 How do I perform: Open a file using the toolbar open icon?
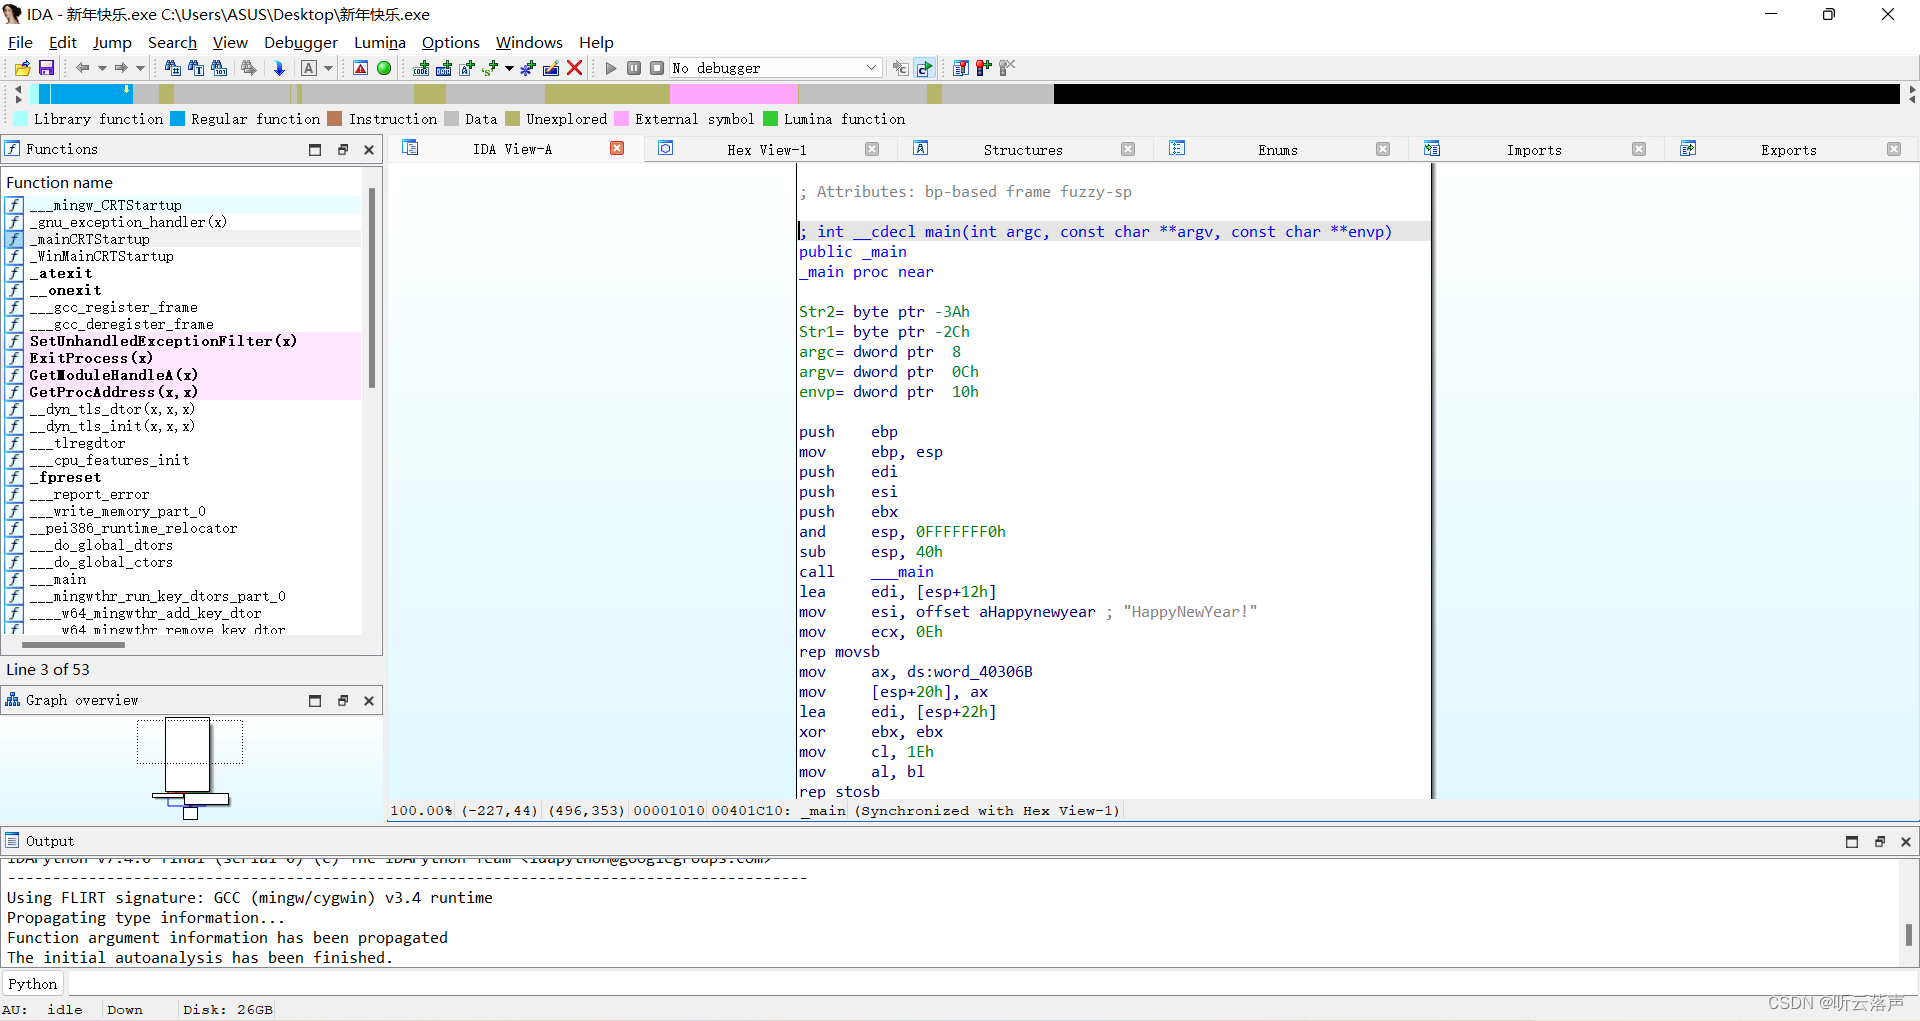tap(22, 67)
